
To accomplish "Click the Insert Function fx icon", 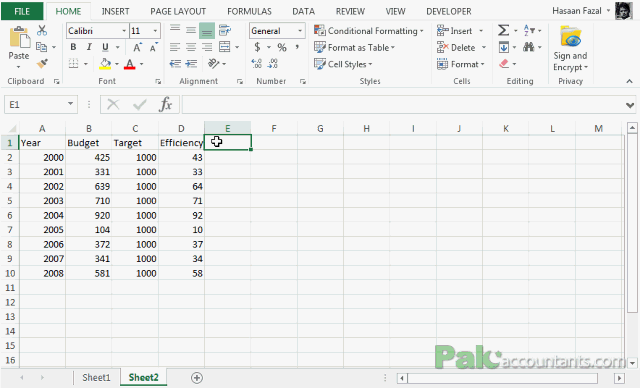I will (165, 105).
